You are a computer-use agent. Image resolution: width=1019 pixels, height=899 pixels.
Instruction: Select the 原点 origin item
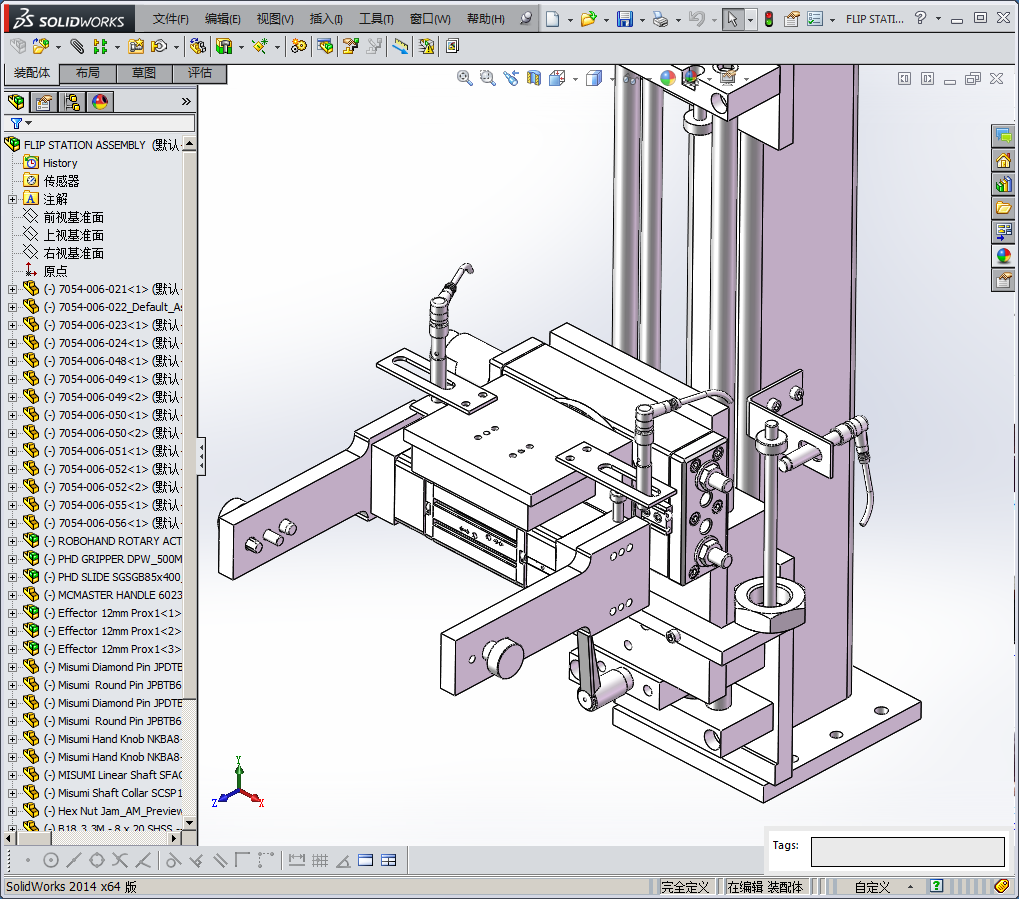tap(55, 271)
